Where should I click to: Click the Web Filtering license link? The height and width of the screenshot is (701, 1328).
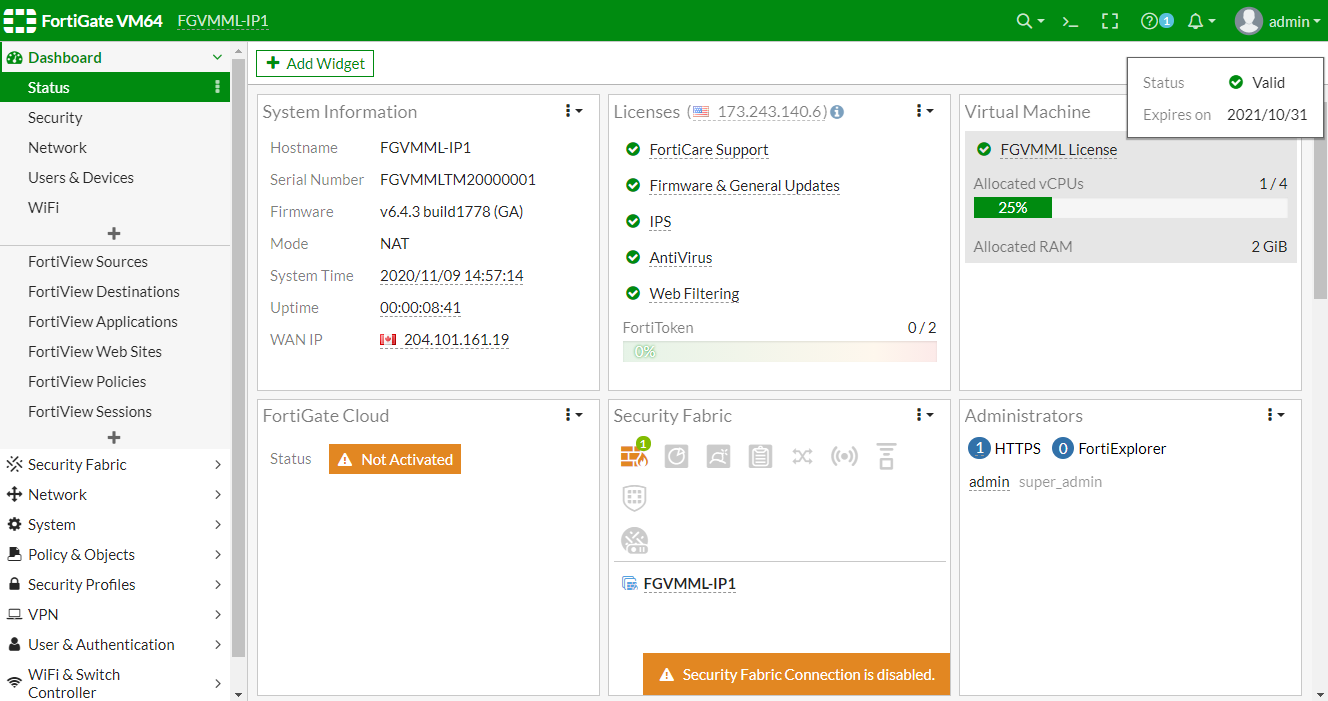click(694, 294)
